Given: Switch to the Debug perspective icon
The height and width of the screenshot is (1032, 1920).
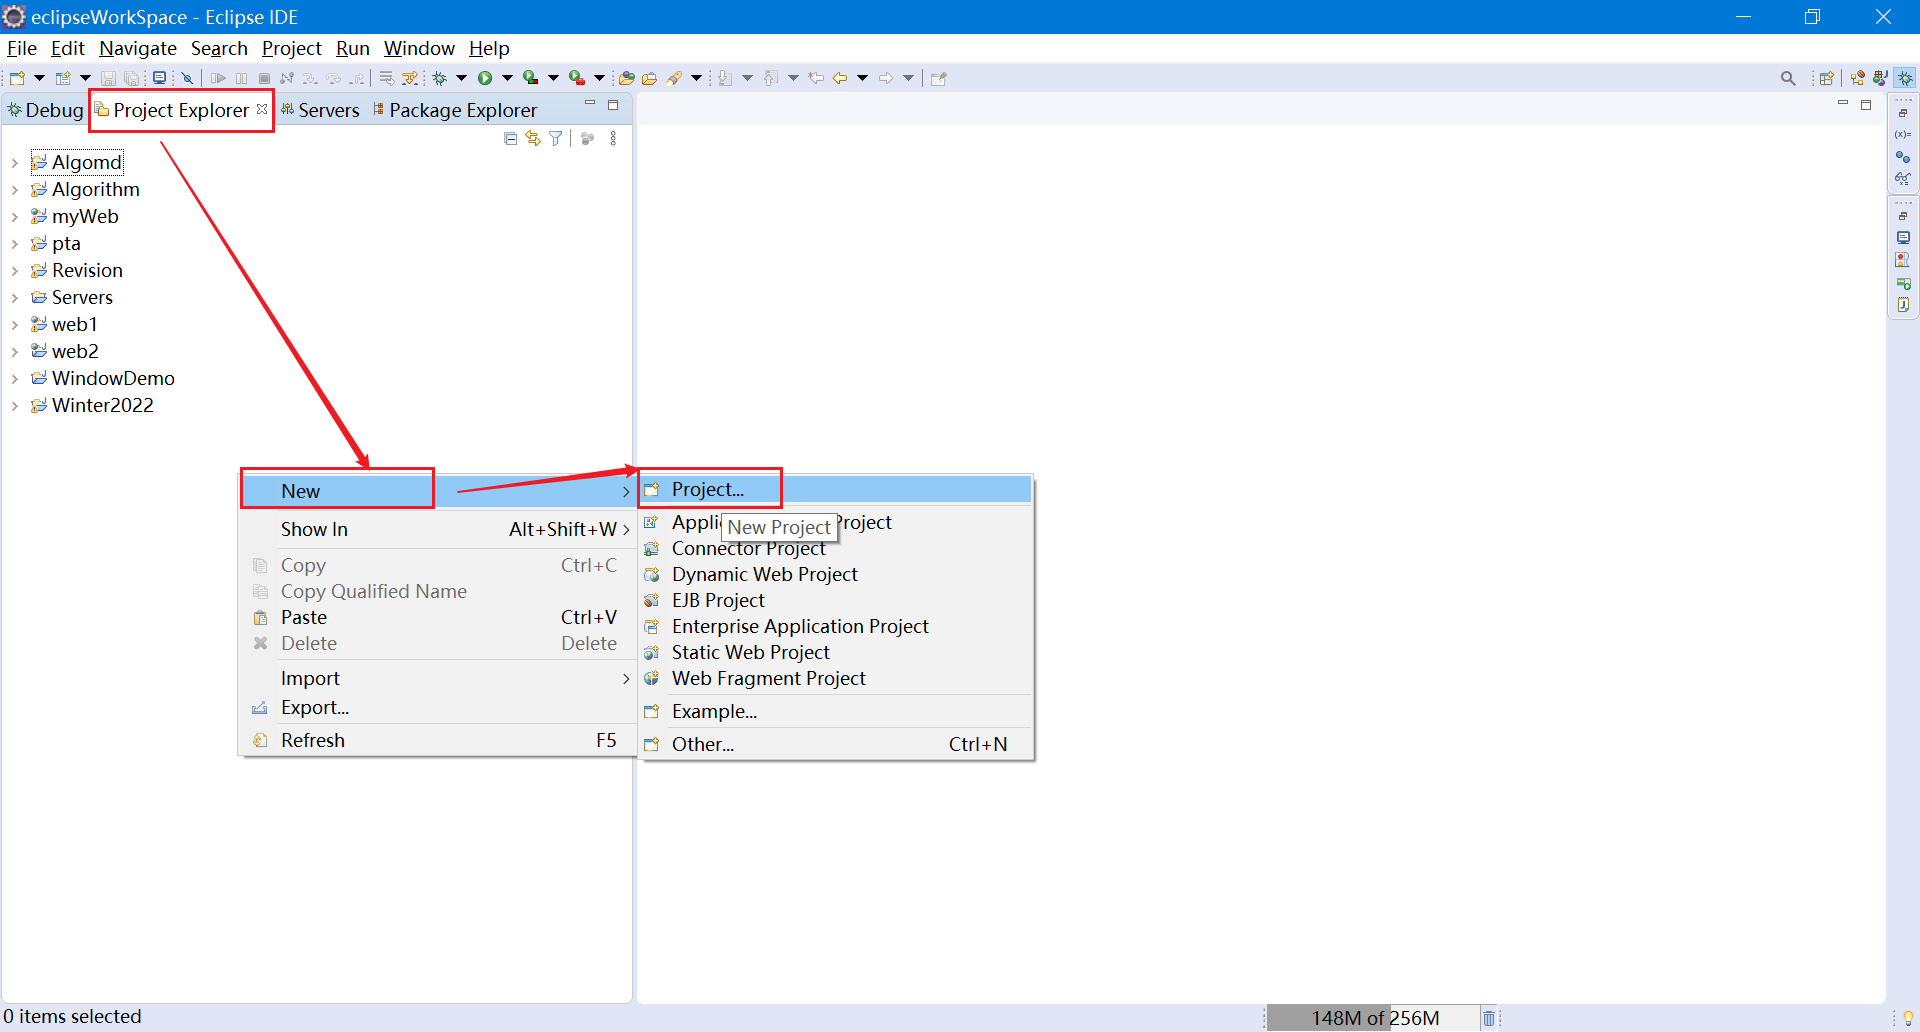Looking at the screenshot, I should pyautogui.click(x=1906, y=78).
